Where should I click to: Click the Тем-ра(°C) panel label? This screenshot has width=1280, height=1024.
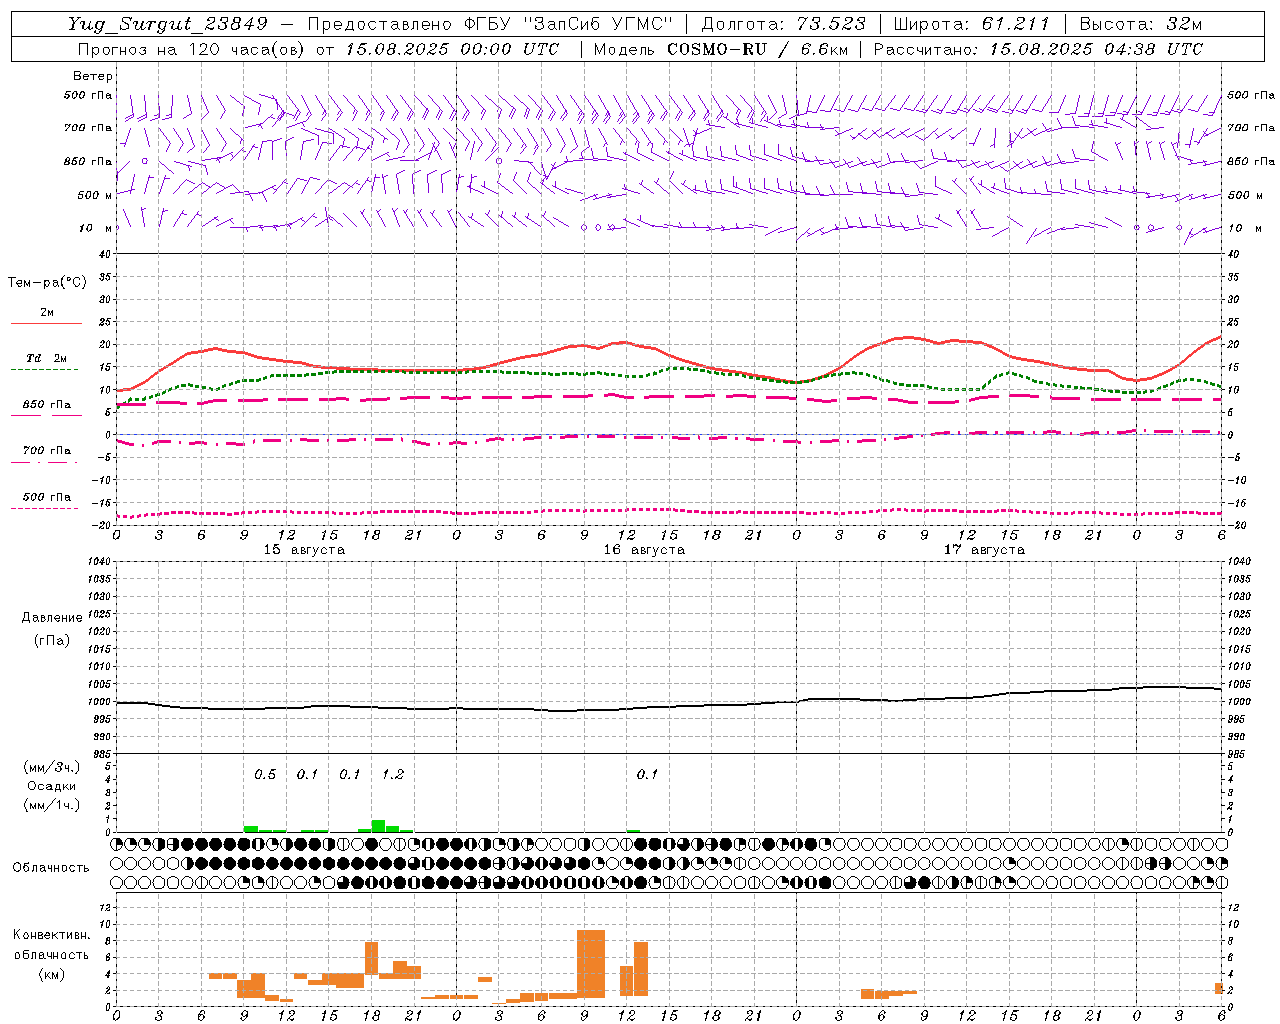click(47, 283)
